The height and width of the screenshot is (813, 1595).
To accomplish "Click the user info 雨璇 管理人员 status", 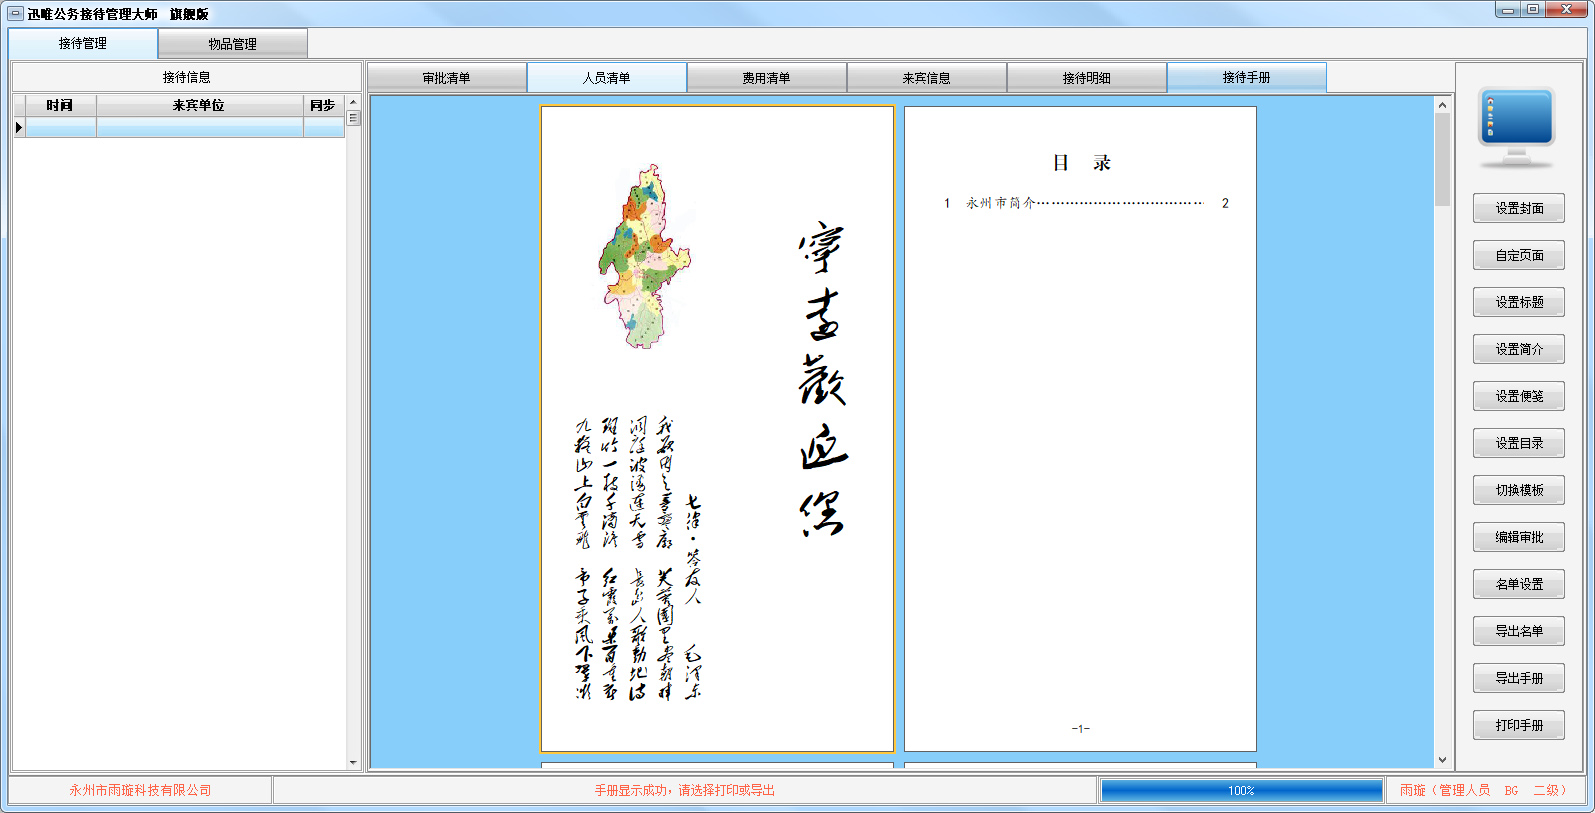I will [1484, 790].
